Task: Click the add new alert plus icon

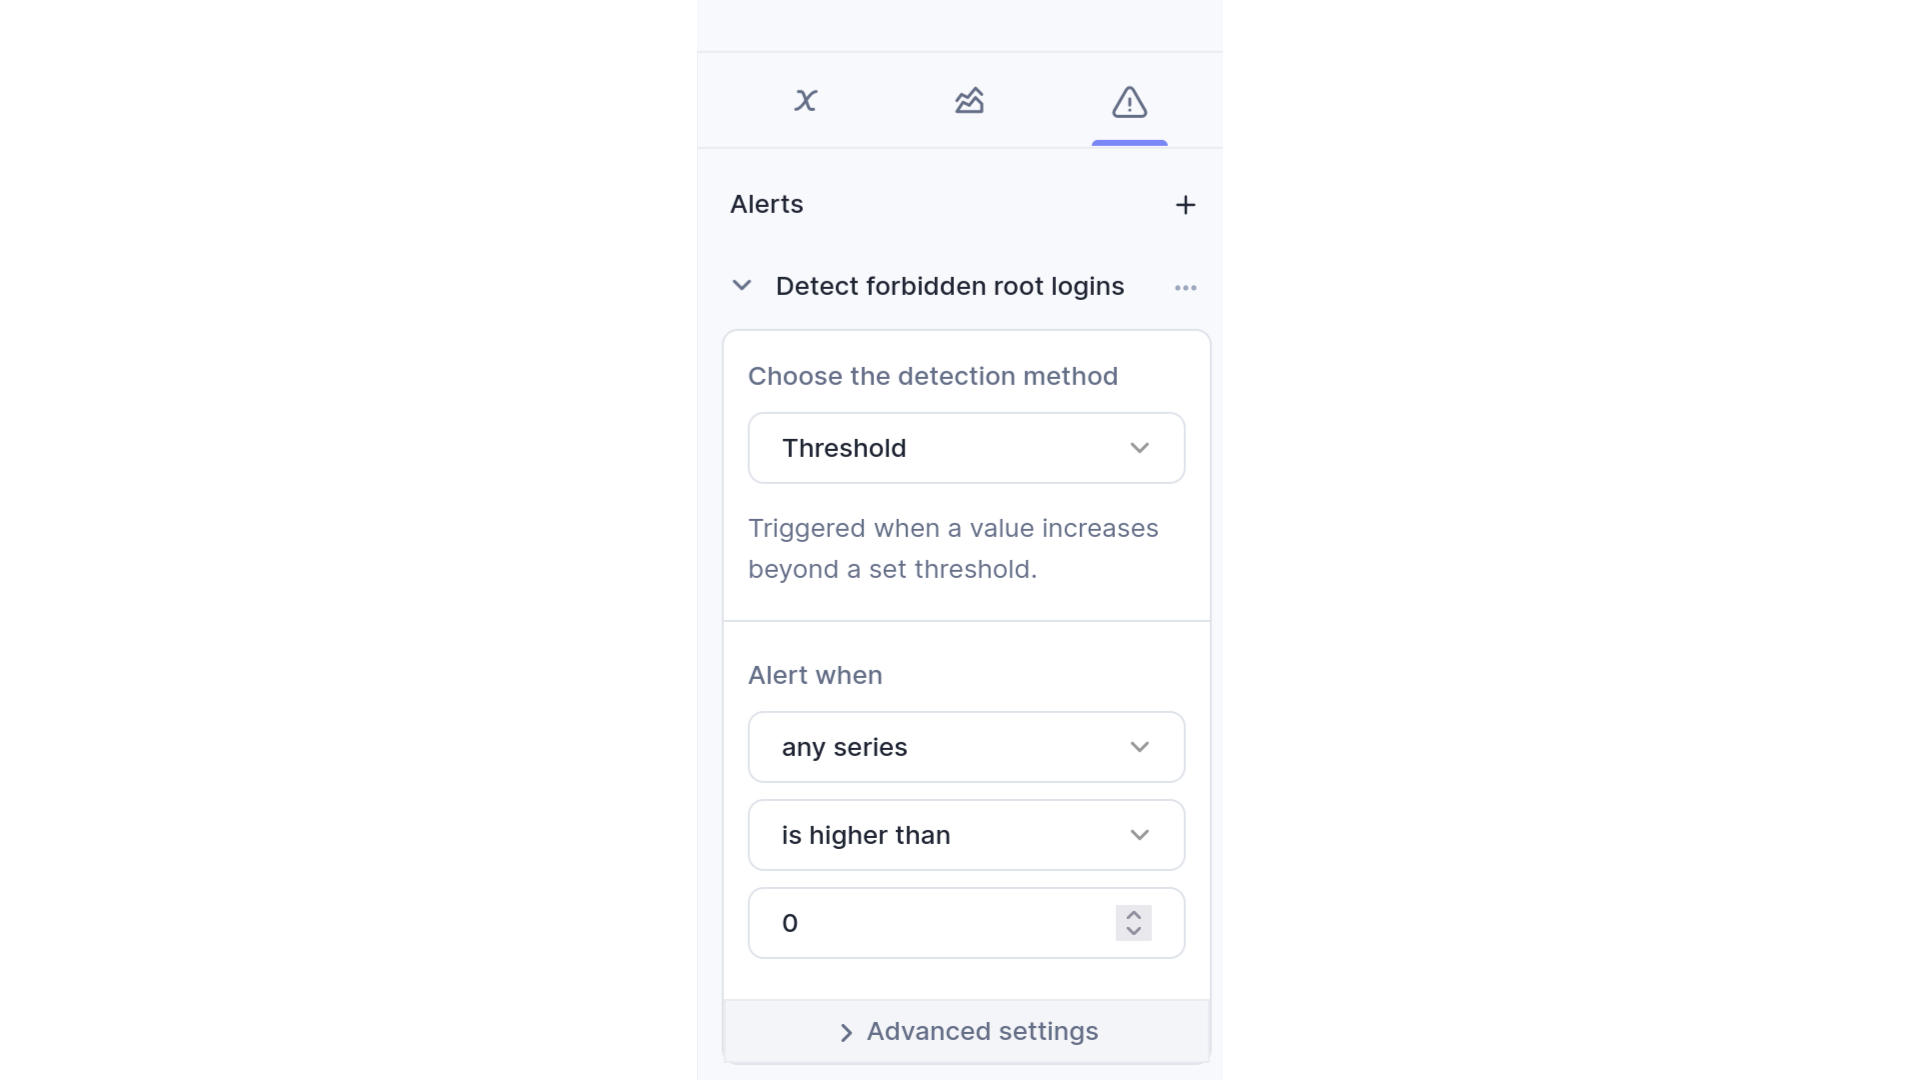Action: (x=1185, y=203)
